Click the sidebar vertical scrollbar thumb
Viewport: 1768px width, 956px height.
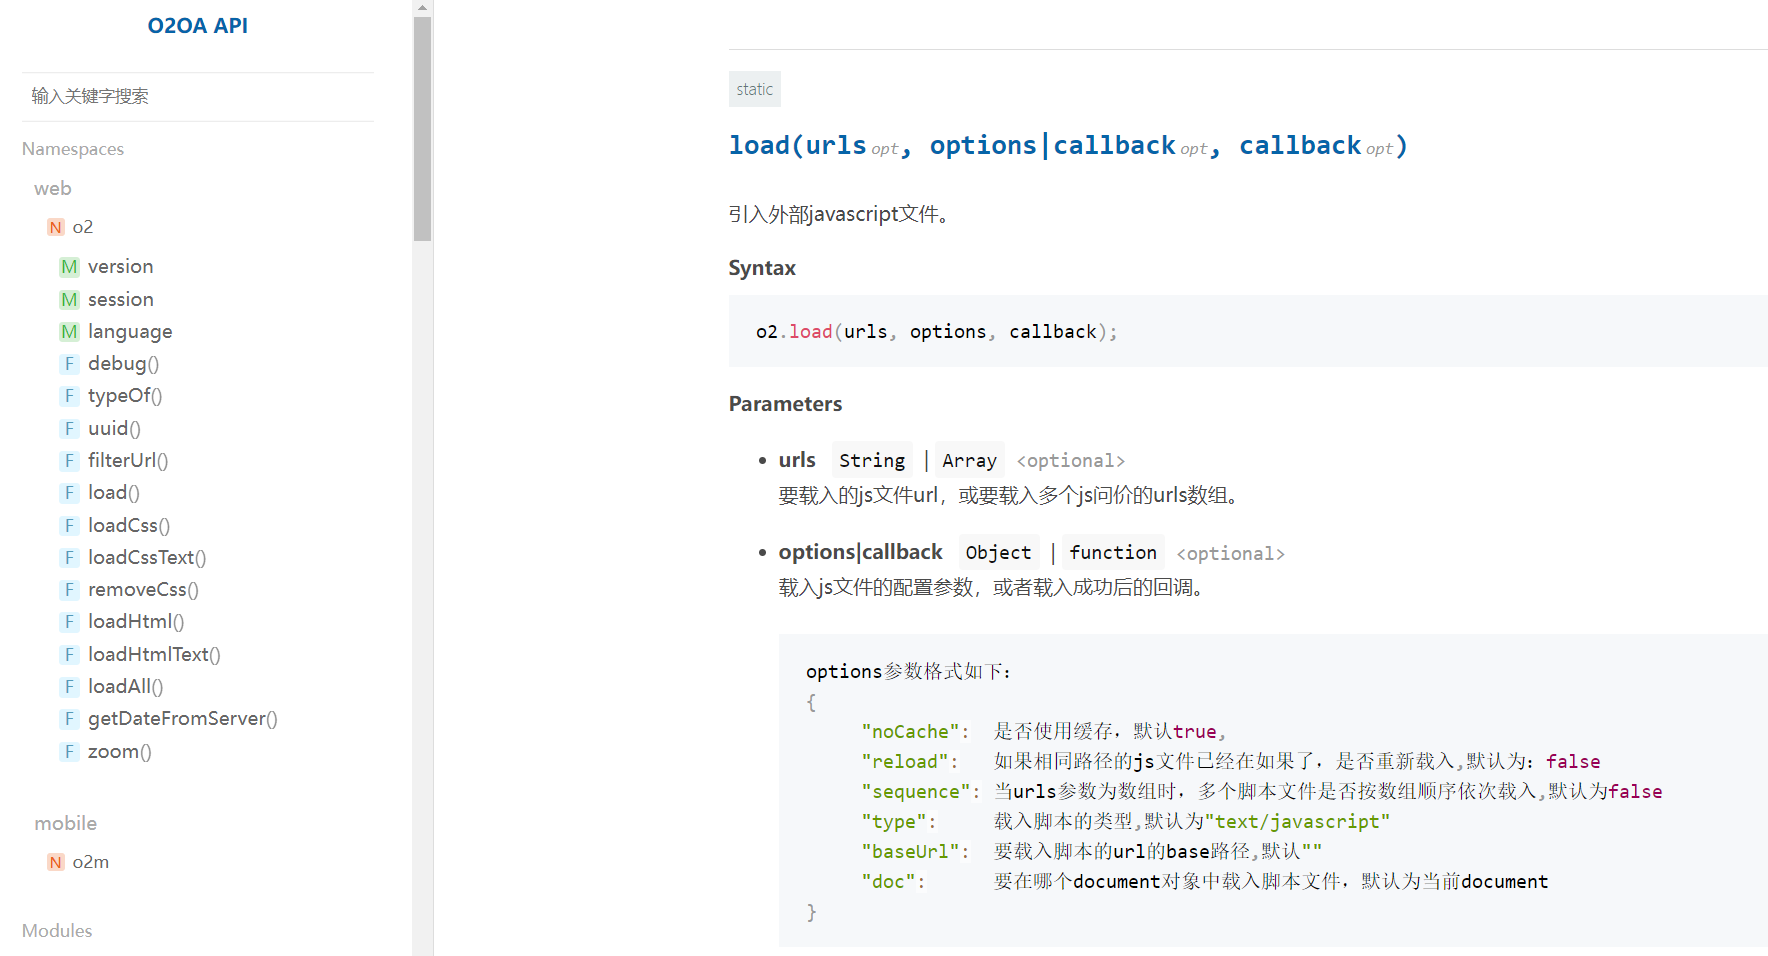[x=422, y=128]
